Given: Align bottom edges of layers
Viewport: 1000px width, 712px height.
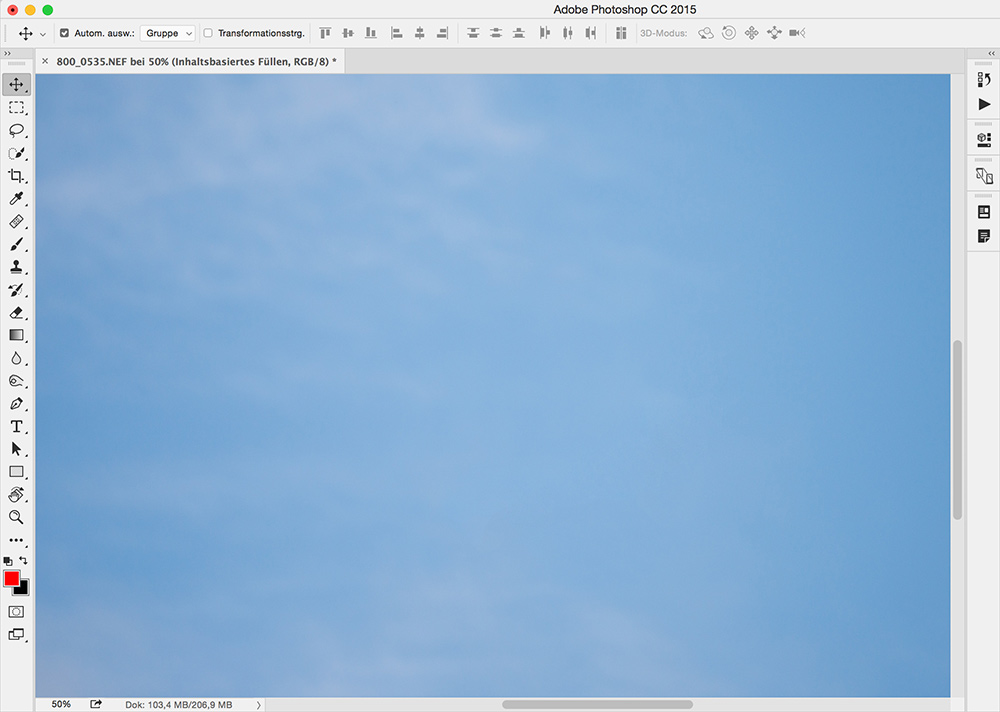Looking at the screenshot, I should [371, 33].
